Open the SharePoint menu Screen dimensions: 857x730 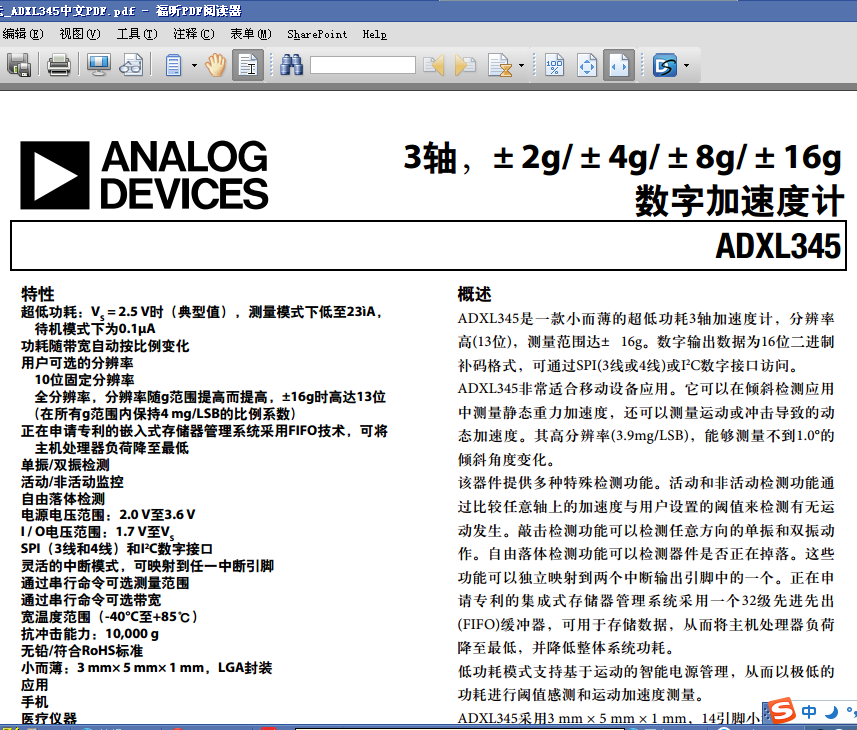[318, 34]
